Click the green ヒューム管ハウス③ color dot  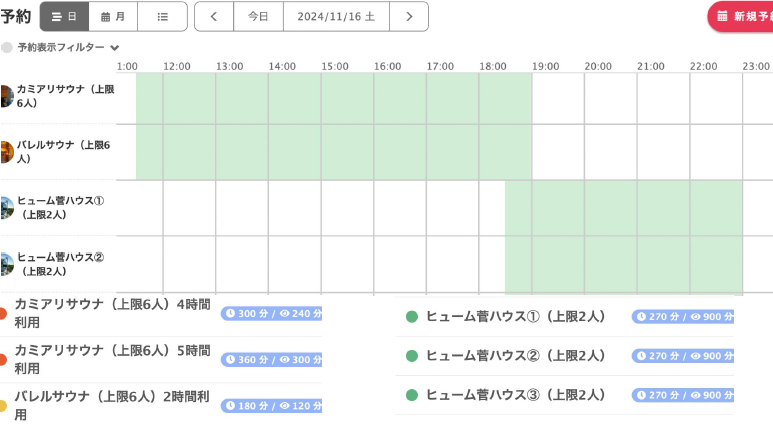pos(412,395)
